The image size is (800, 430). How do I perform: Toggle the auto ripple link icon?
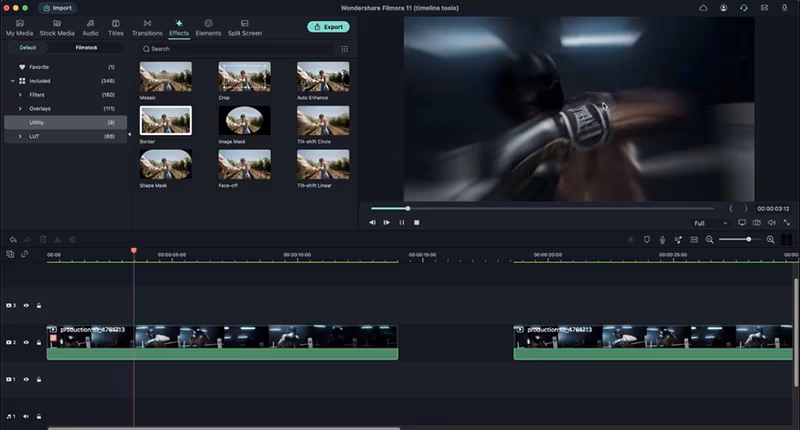[x=24, y=254]
